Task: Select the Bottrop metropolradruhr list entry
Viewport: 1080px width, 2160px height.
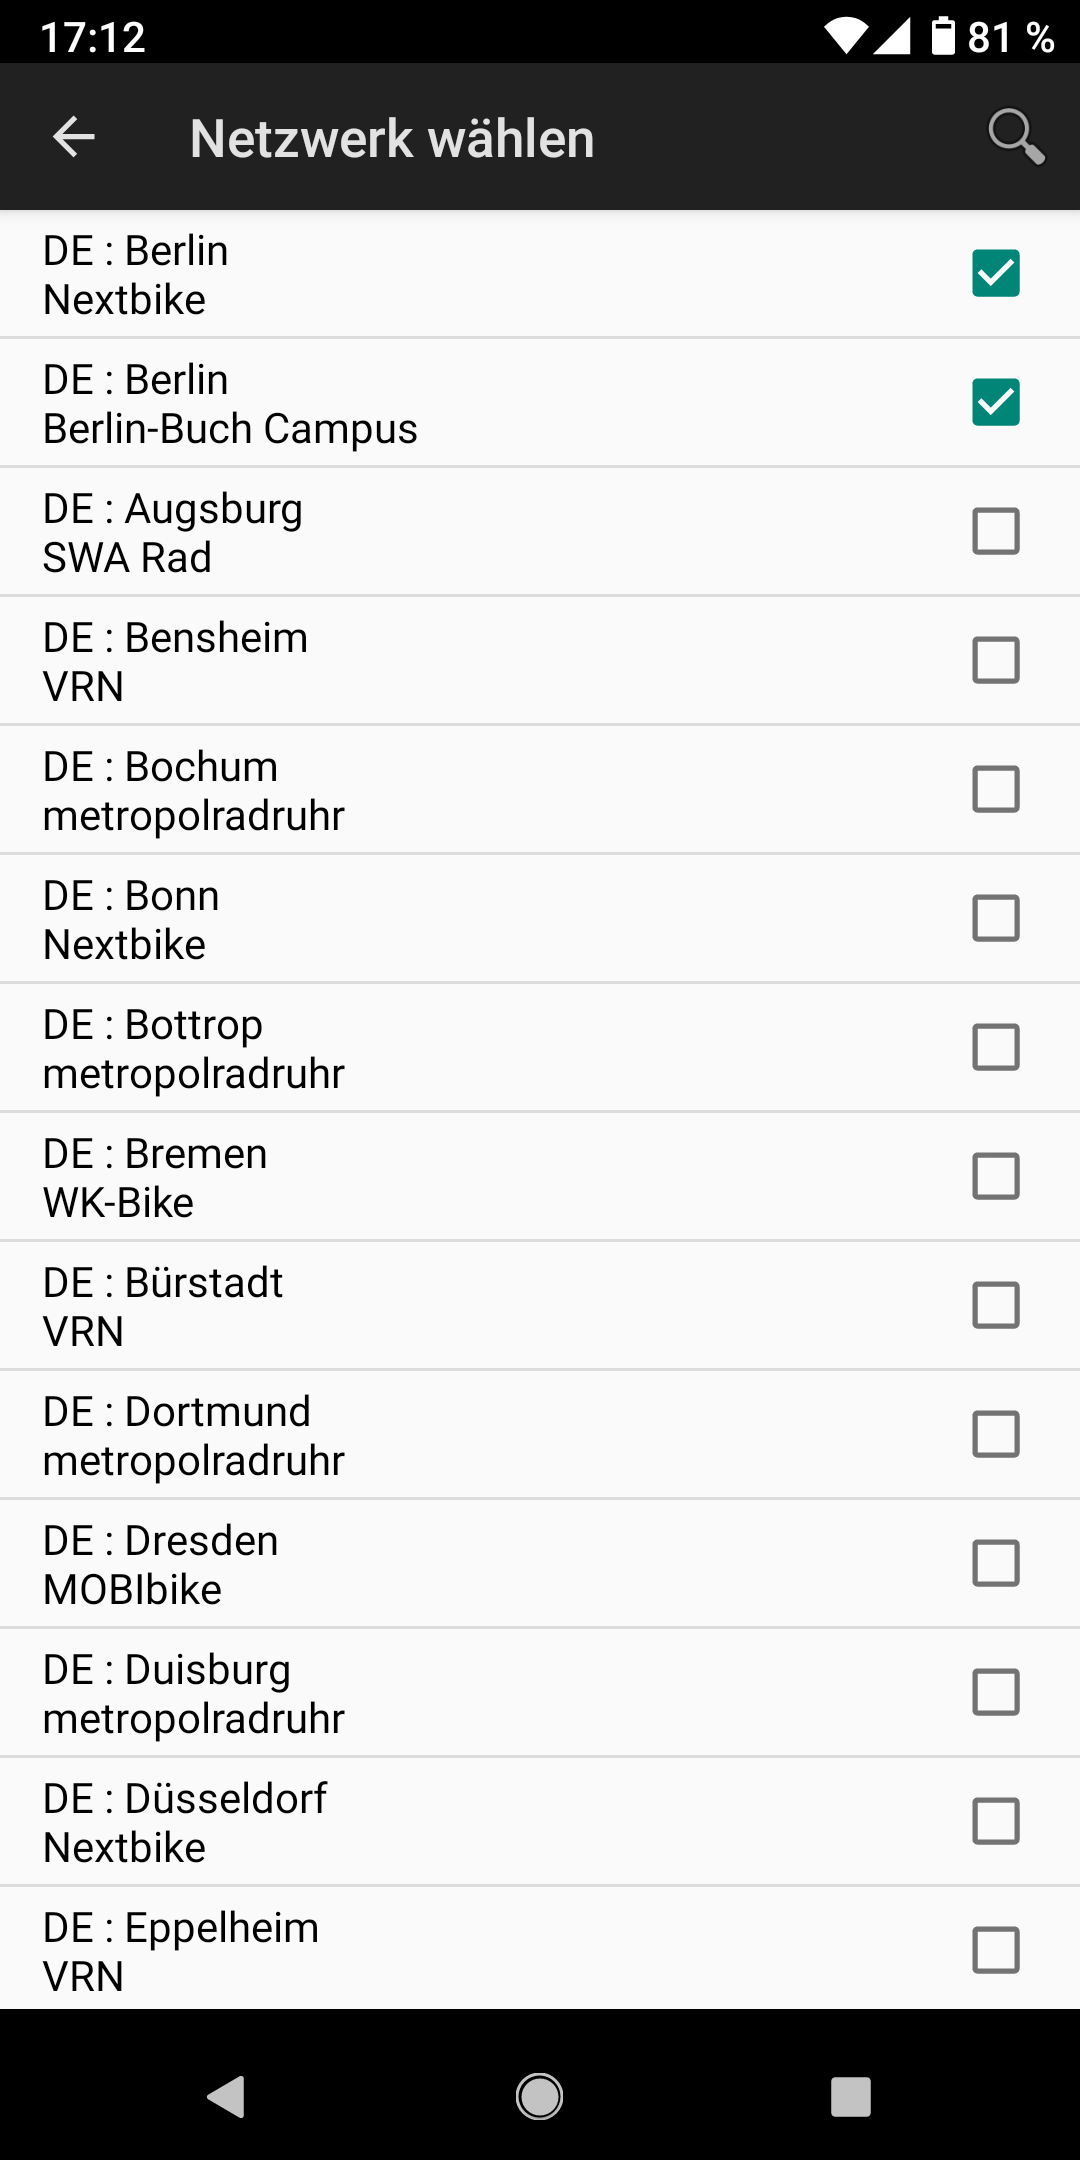Action: tap(400, 1048)
